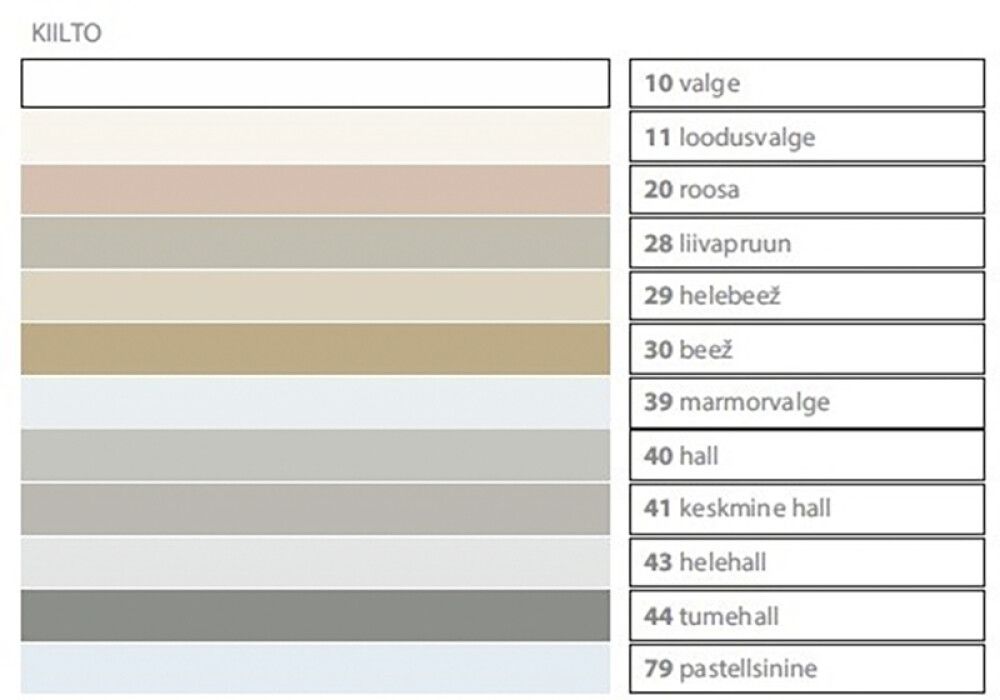Viewport: 1000px width, 700px height.
Task: Select the '30 beež' label box
Action: click(x=806, y=349)
